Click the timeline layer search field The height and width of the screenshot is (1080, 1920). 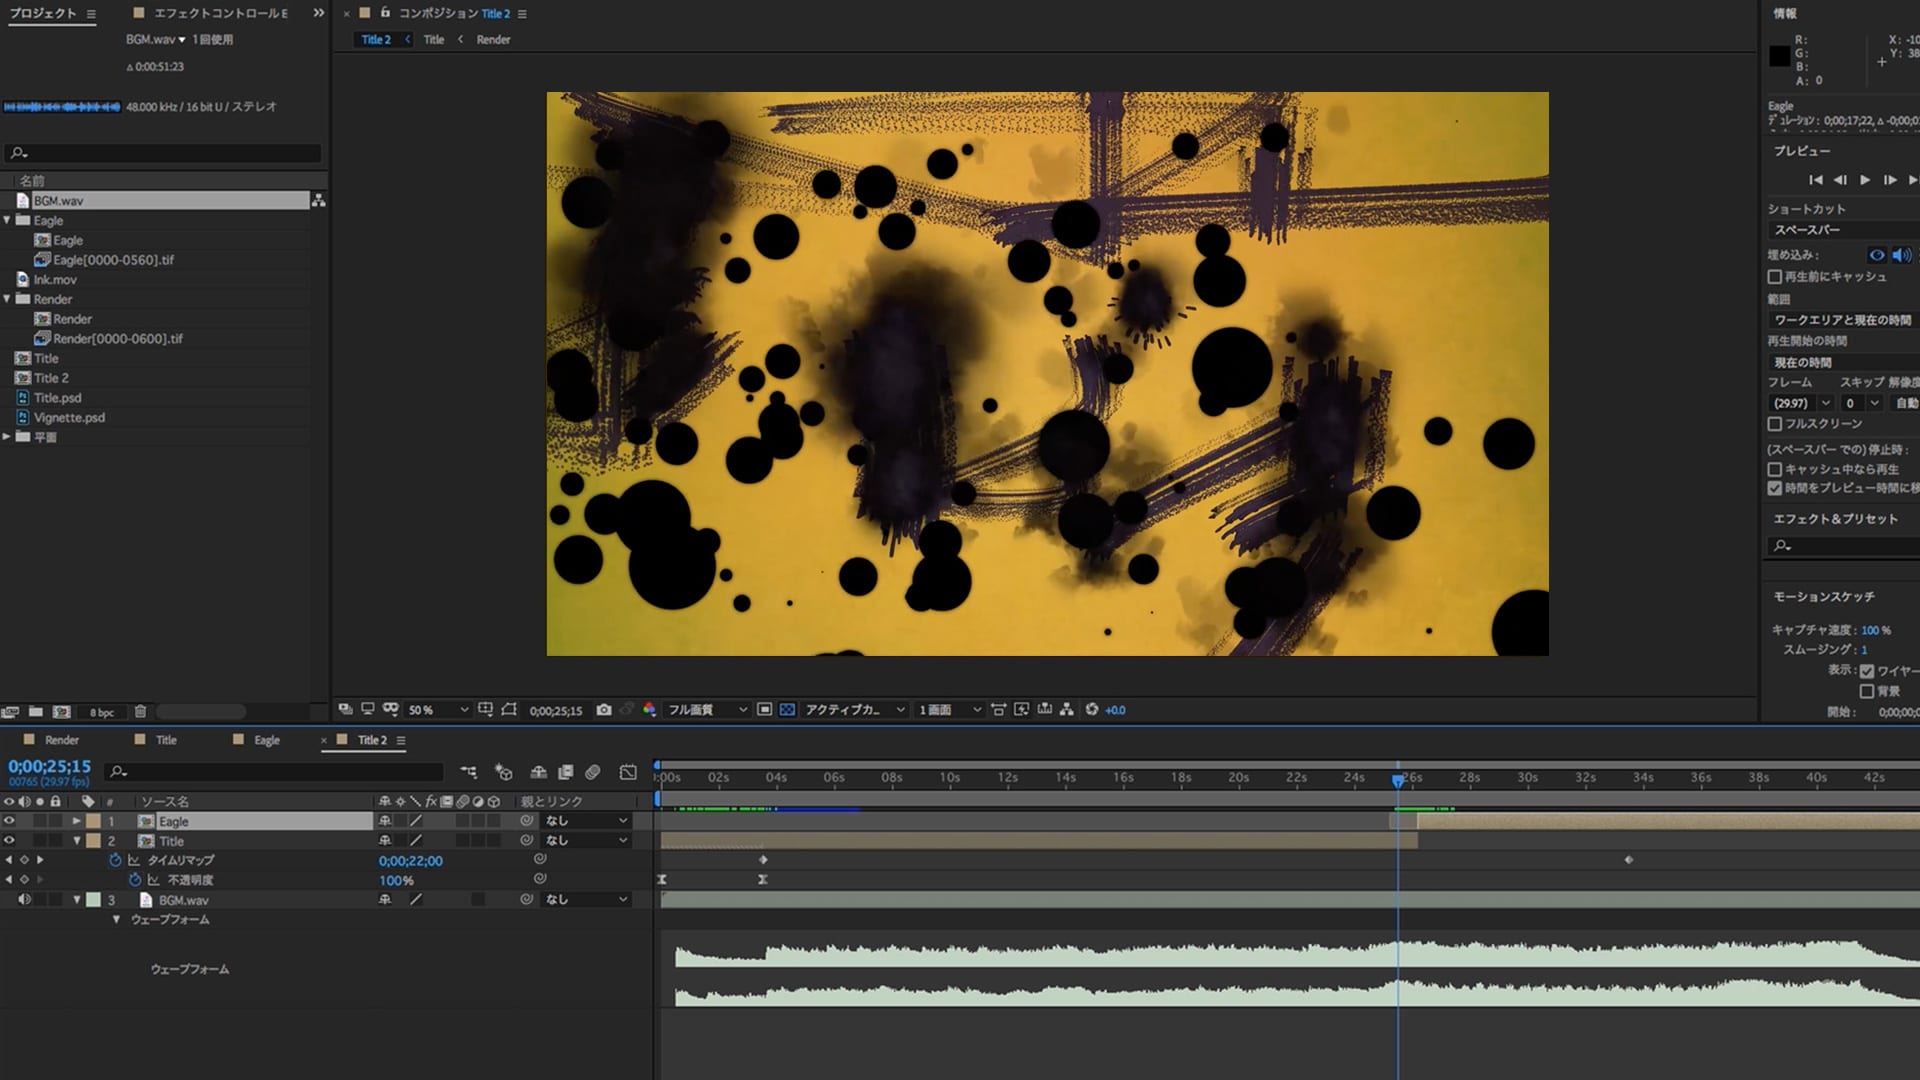click(x=275, y=772)
